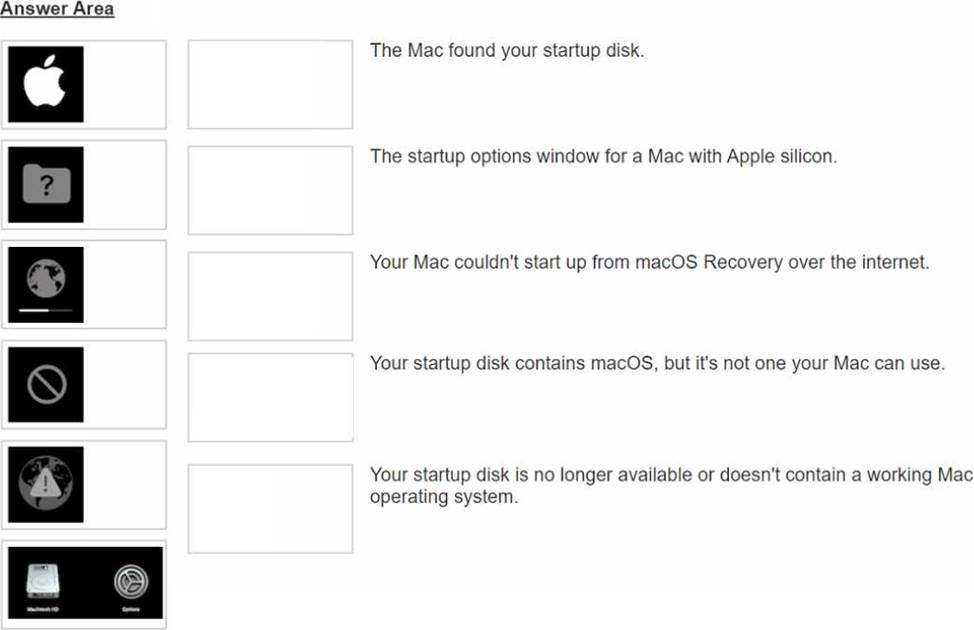Click "The Mac found your startup disk" text

point(507,50)
